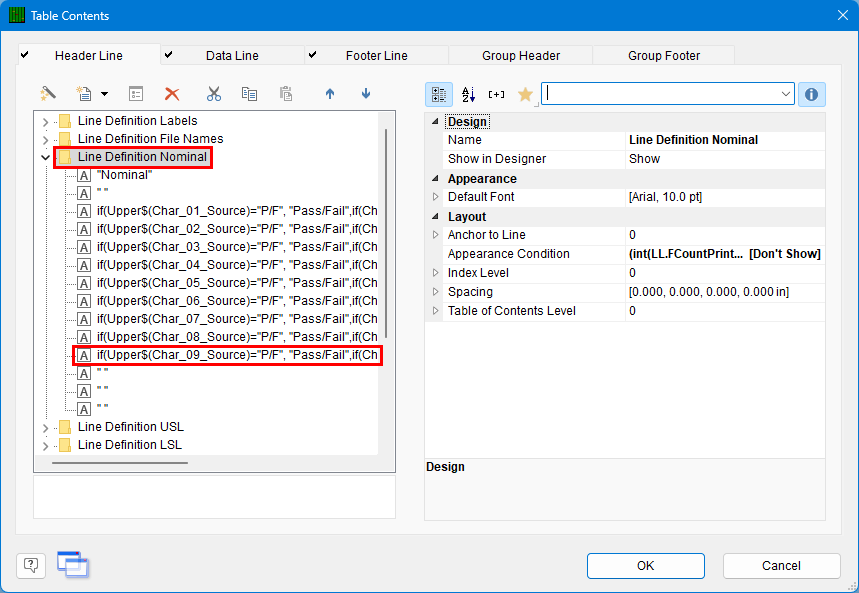859x593 pixels.
Task: Switch to the Header Line tab
Action: (89, 55)
